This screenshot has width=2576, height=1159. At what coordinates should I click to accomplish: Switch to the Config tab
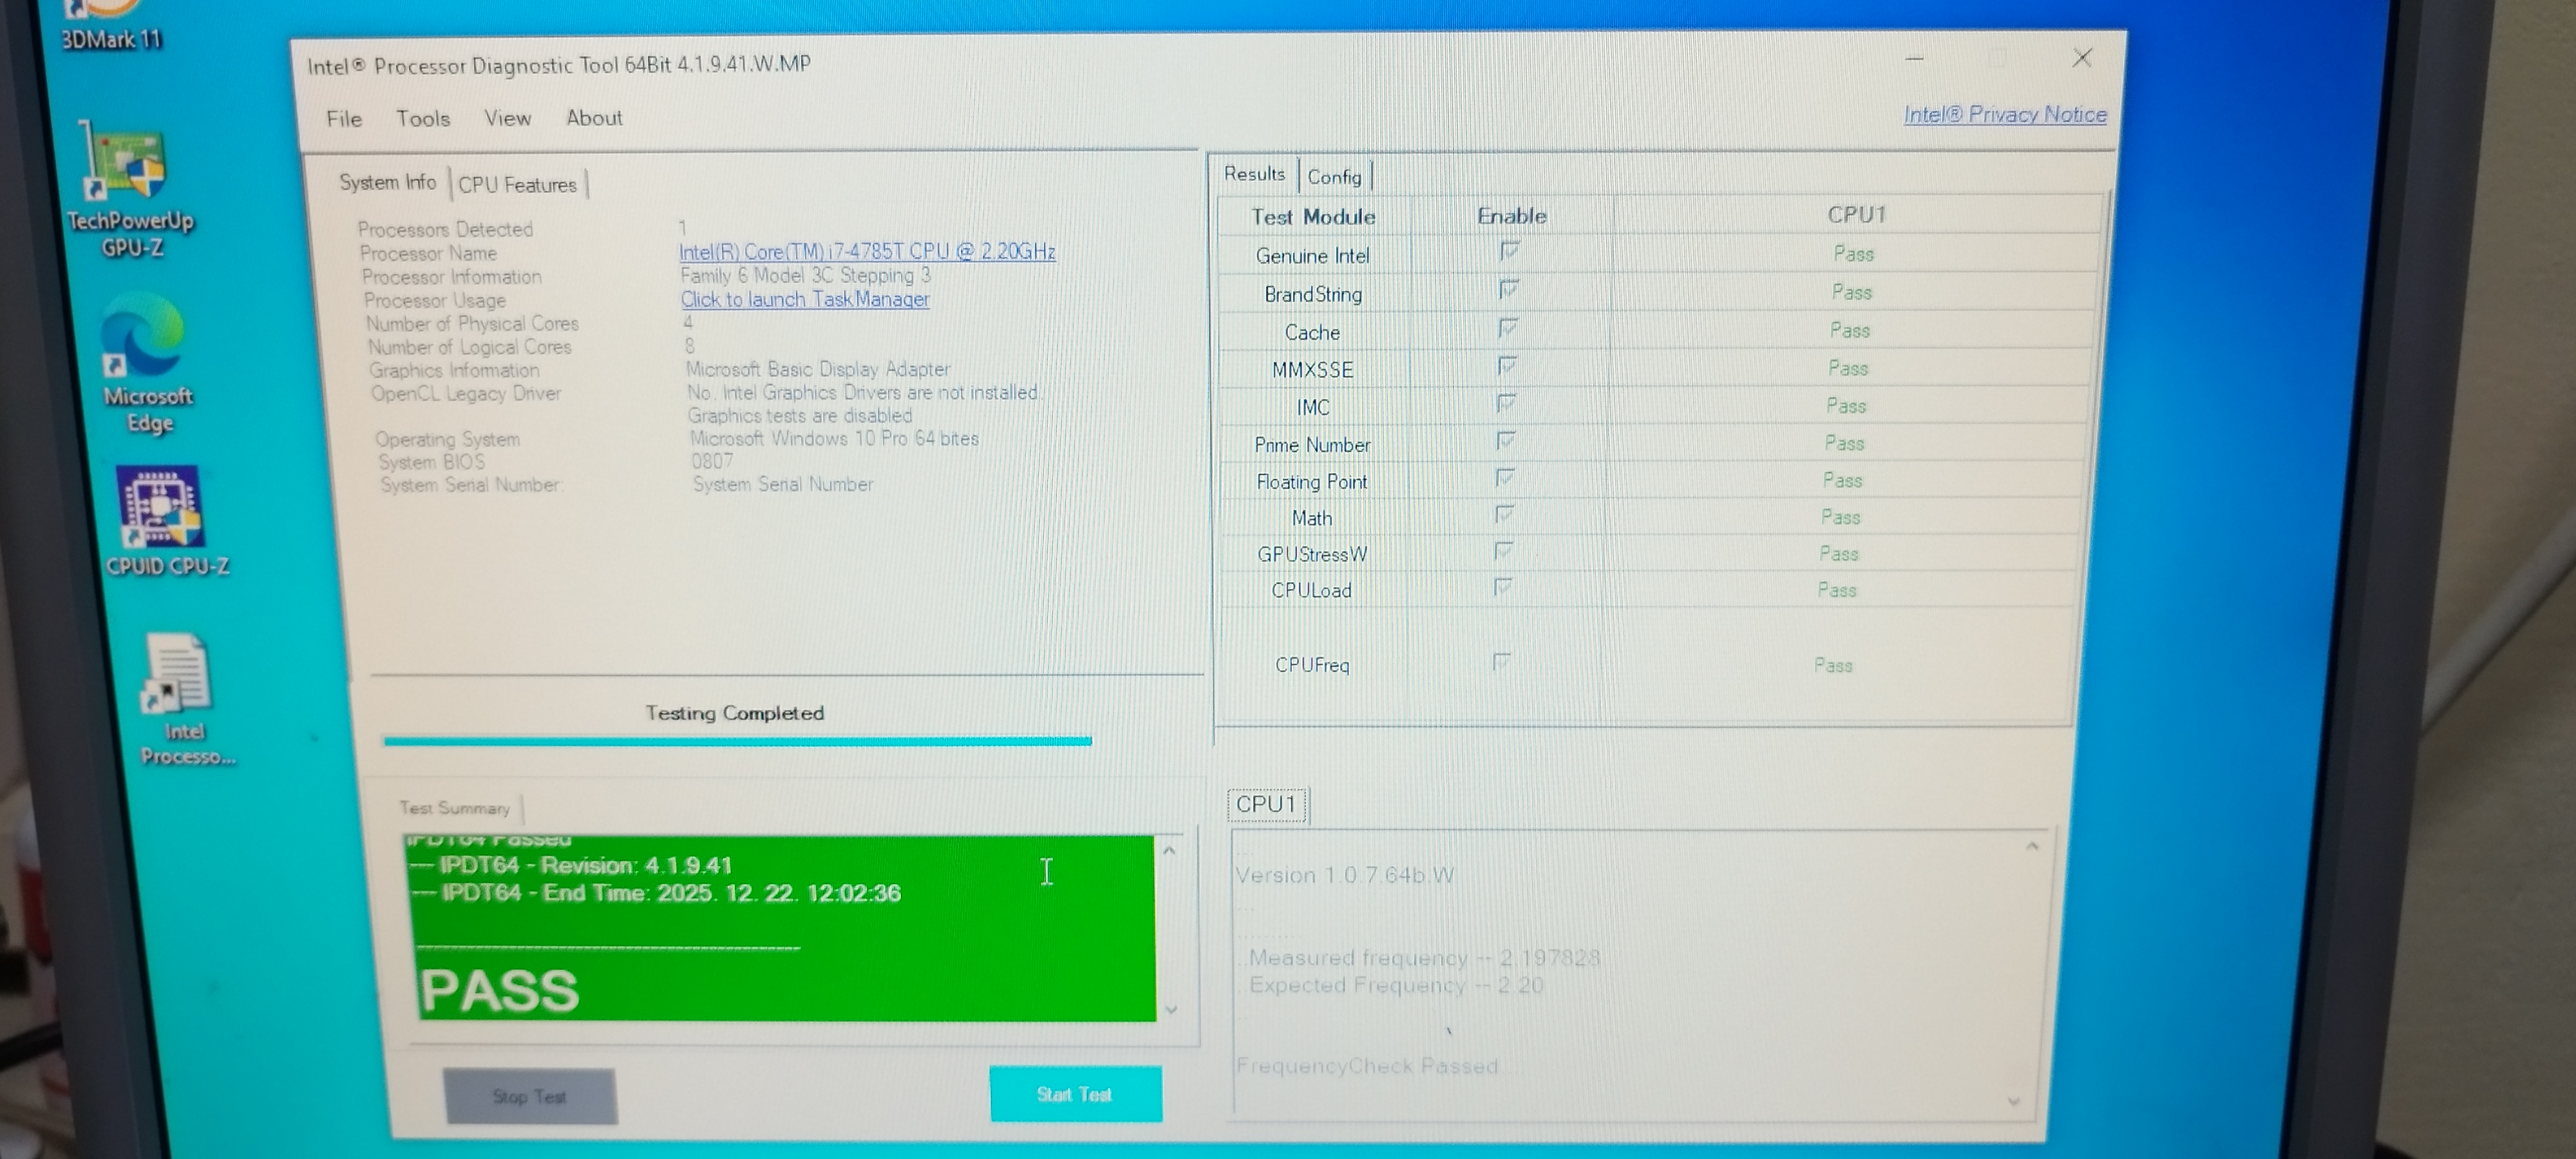click(x=1334, y=177)
